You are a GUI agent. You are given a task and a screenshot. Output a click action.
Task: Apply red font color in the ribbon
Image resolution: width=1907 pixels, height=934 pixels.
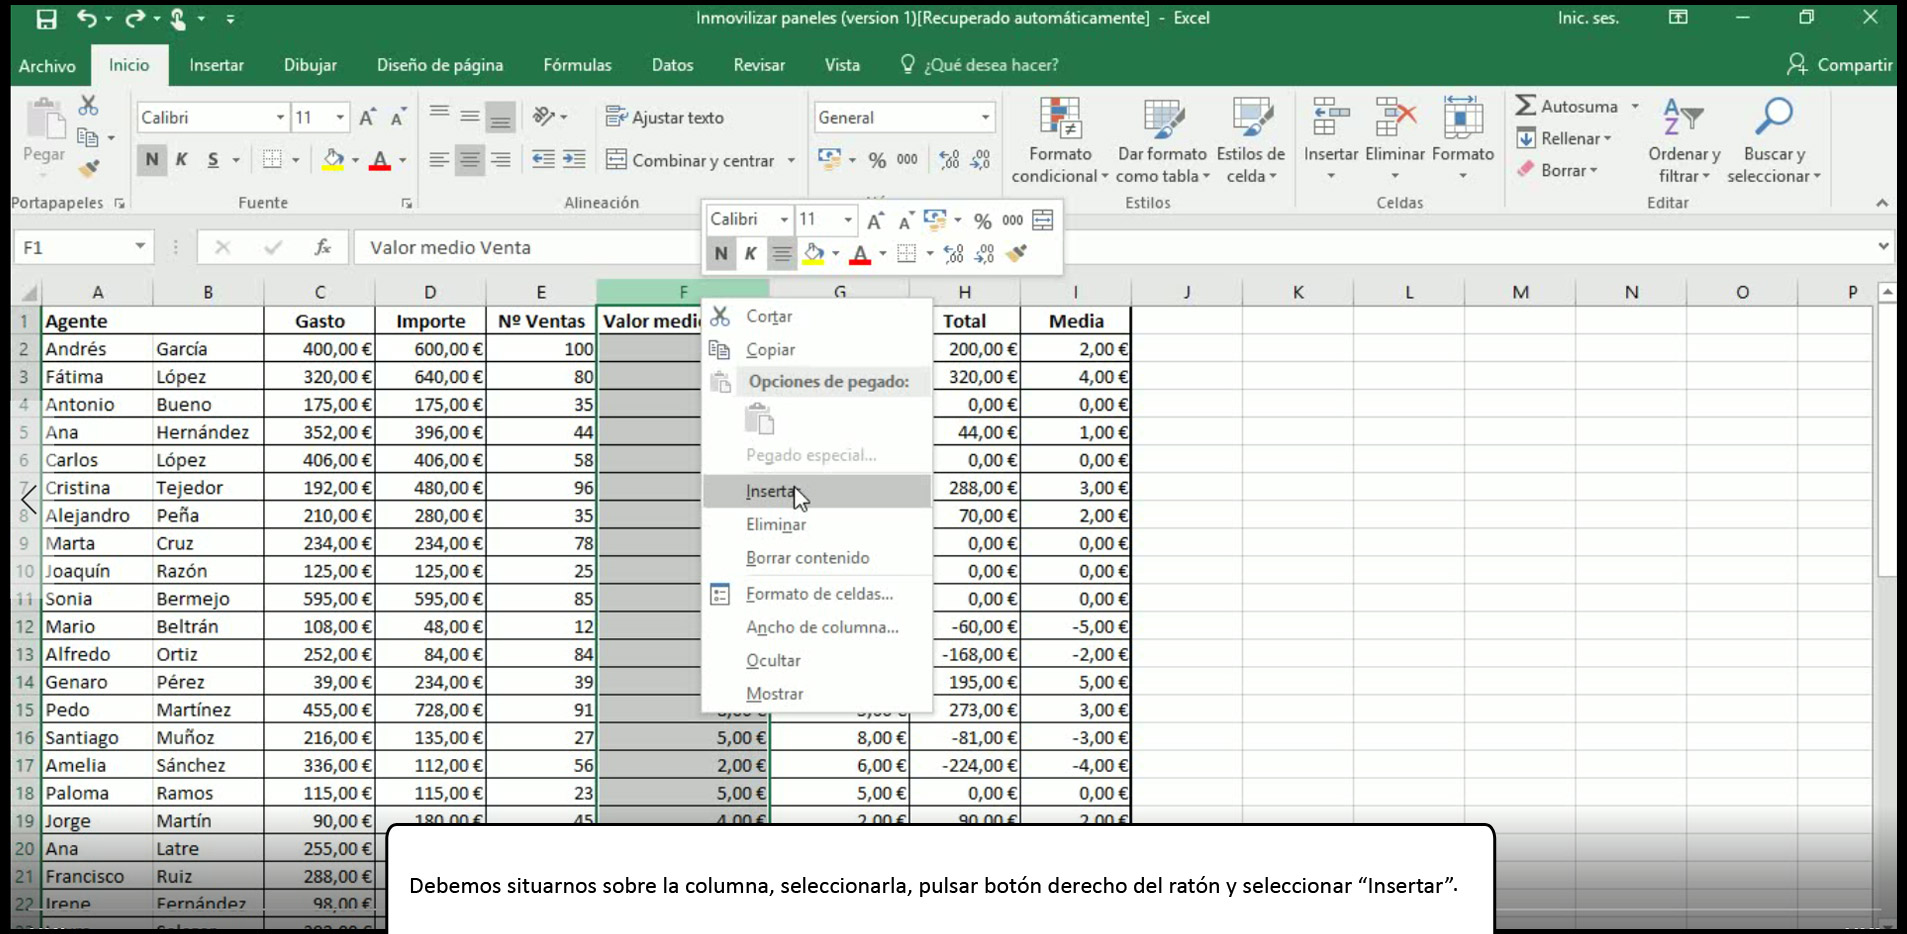coord(380,160)
